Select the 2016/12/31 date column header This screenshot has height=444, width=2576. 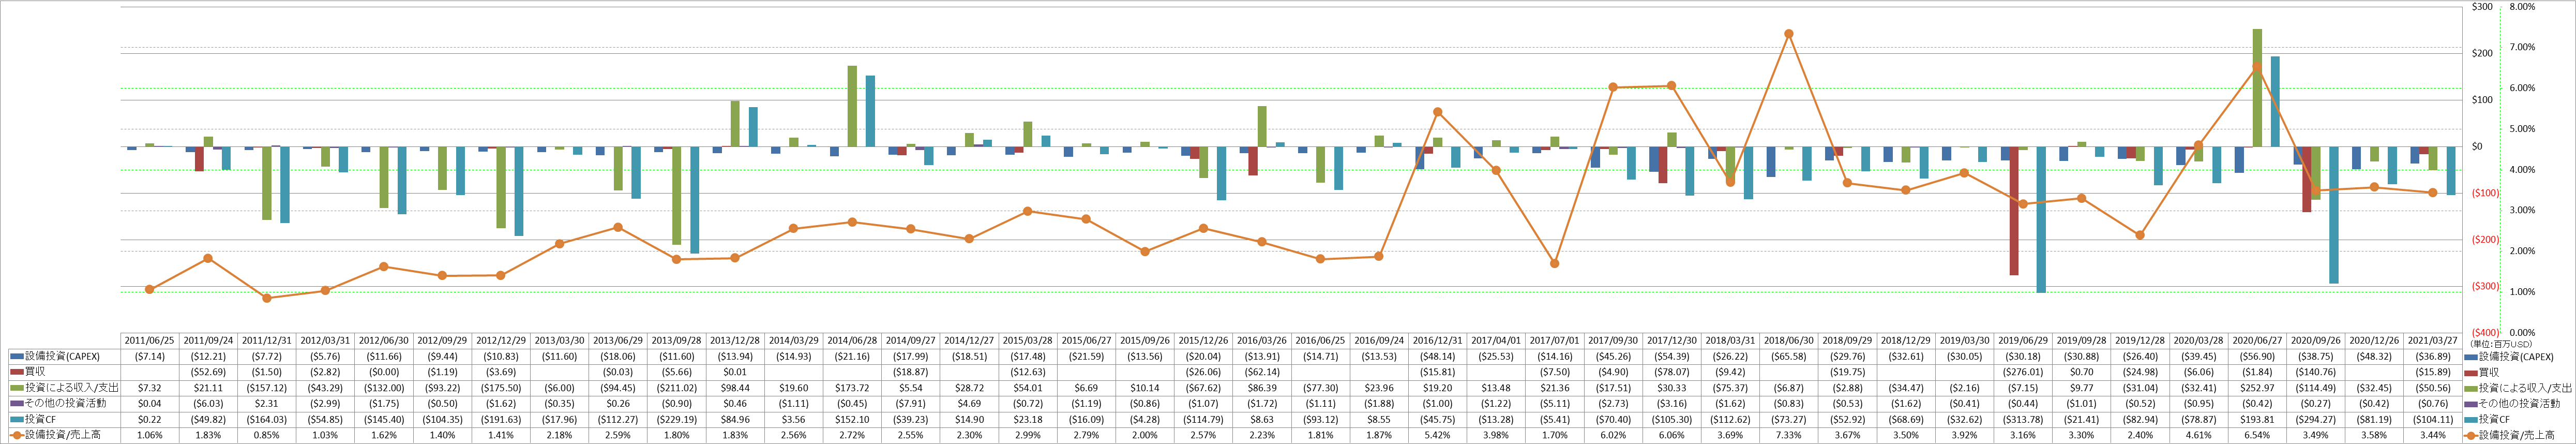(1437, 341)
